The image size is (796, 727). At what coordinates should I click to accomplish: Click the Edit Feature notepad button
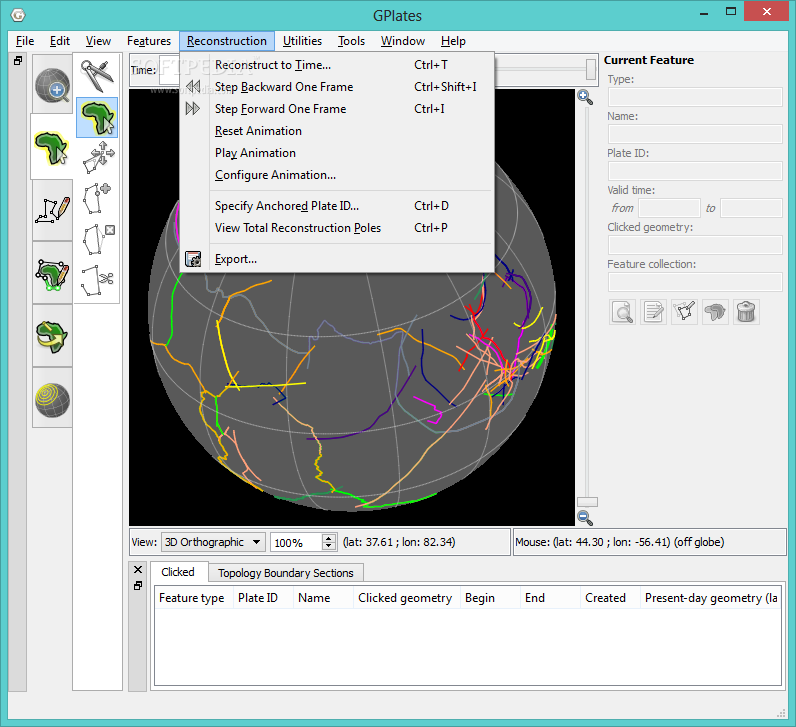(x=653, y=312)
